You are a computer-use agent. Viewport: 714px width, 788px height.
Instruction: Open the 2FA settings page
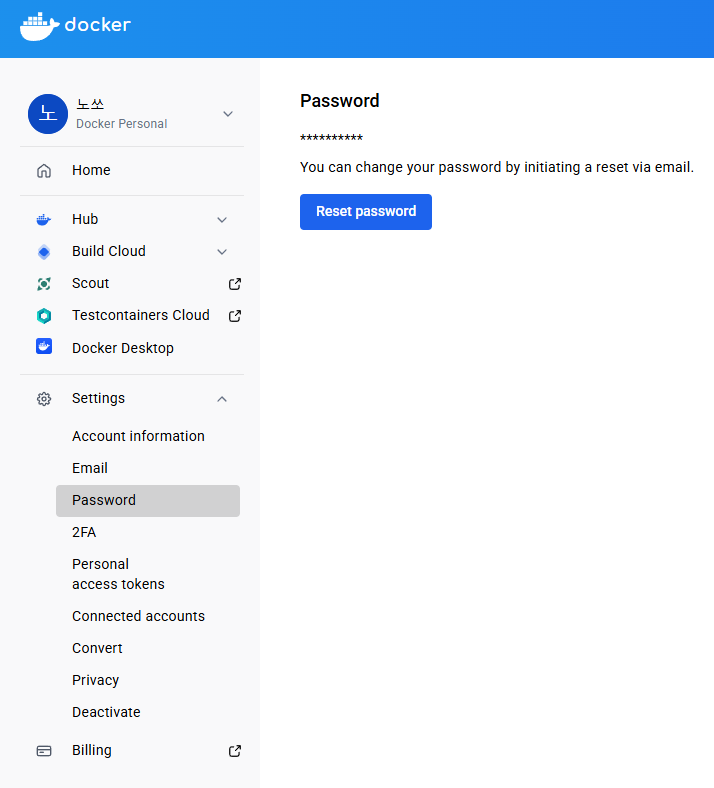click(x=84, y=532)
